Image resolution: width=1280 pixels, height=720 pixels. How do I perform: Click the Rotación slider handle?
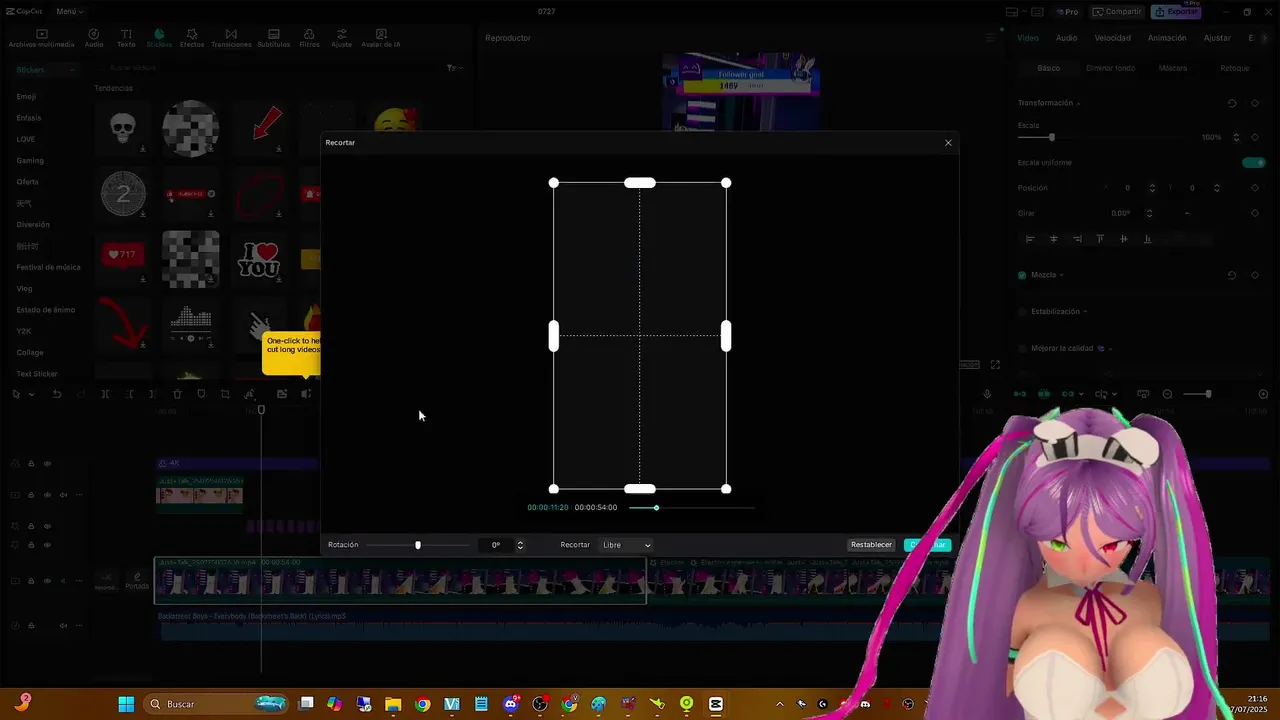(x=418, y=545)
